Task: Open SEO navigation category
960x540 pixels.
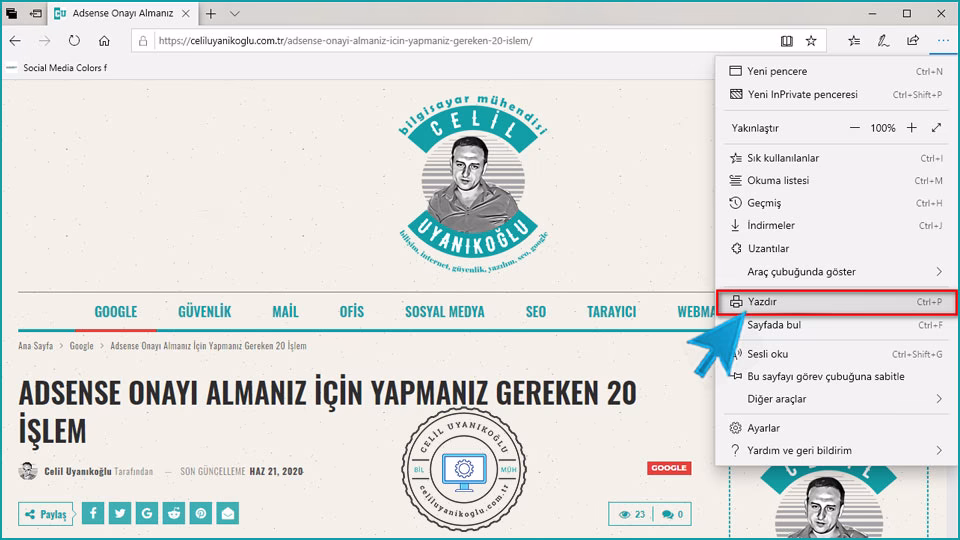Action: tap(536, 312)
